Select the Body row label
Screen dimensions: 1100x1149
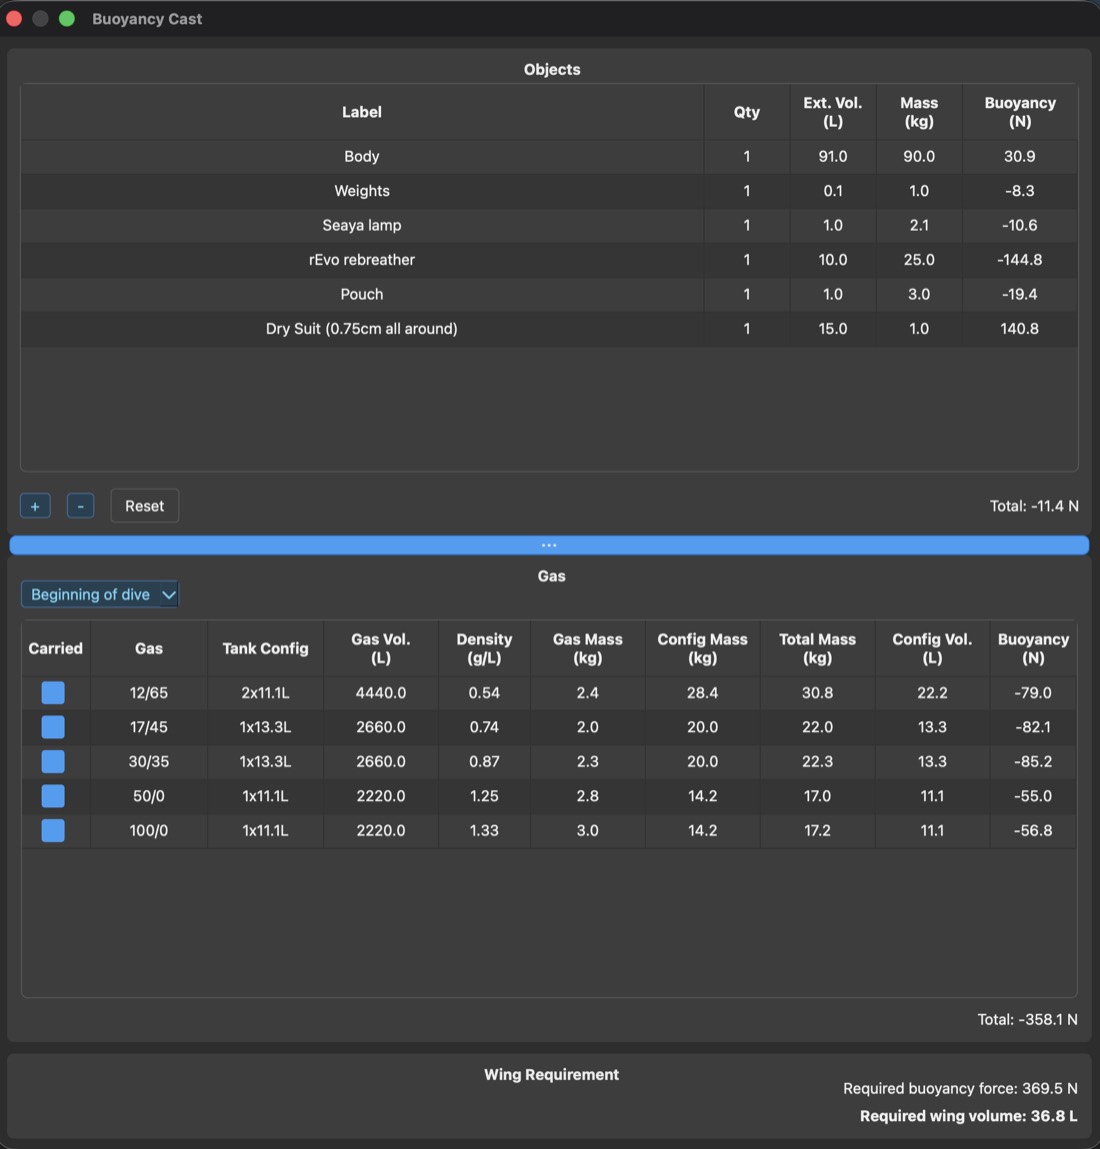(362, 156)
